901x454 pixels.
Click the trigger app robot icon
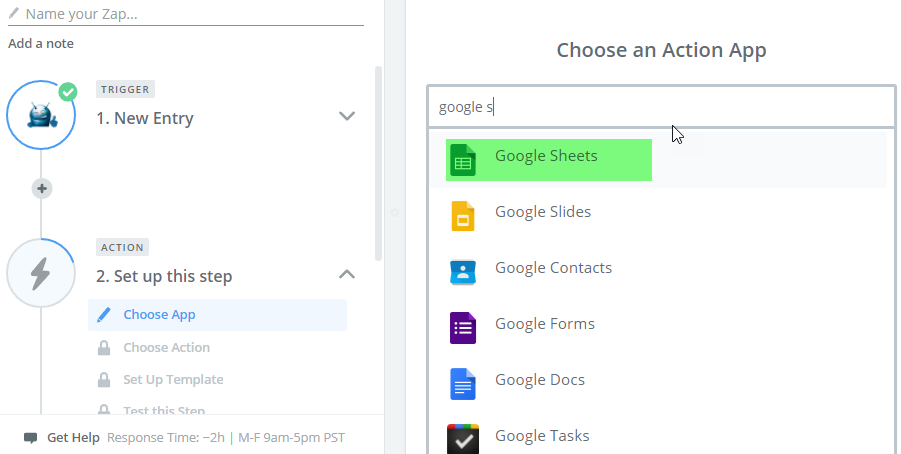(x=41, y=115)
